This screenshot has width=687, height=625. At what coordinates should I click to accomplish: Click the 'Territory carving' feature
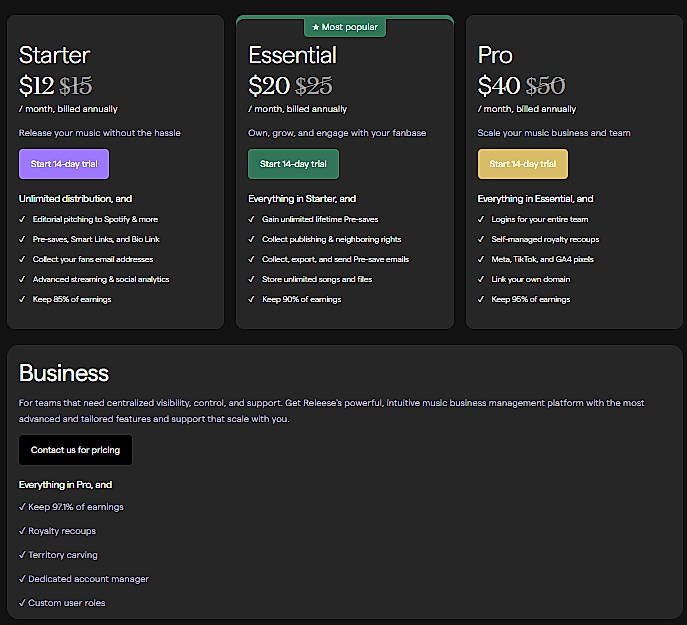click(x=63, y=555)
